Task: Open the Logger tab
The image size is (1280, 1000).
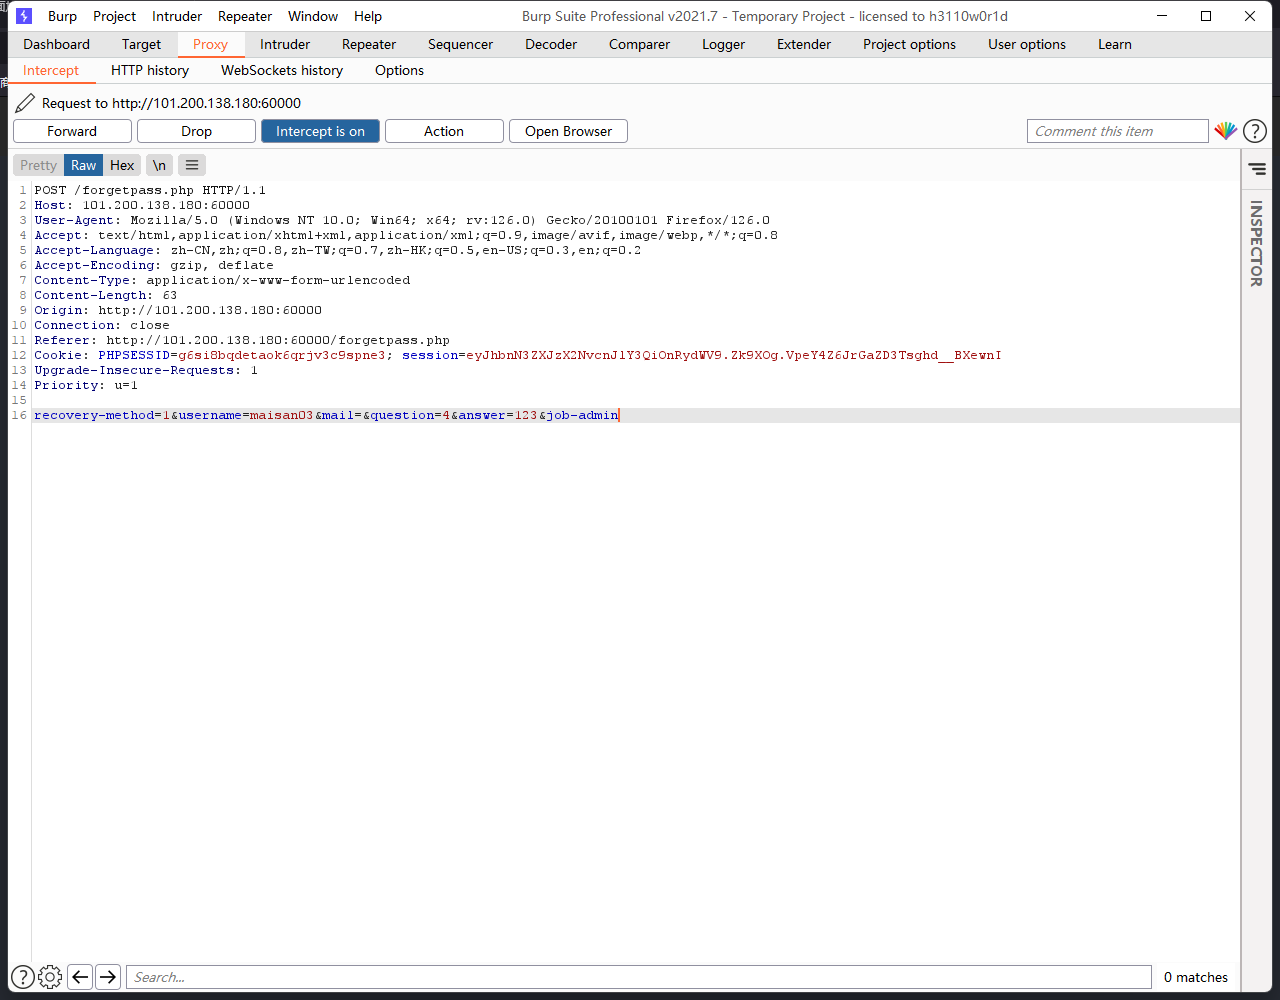Action: pyautogui.click(x=723, y=44)
